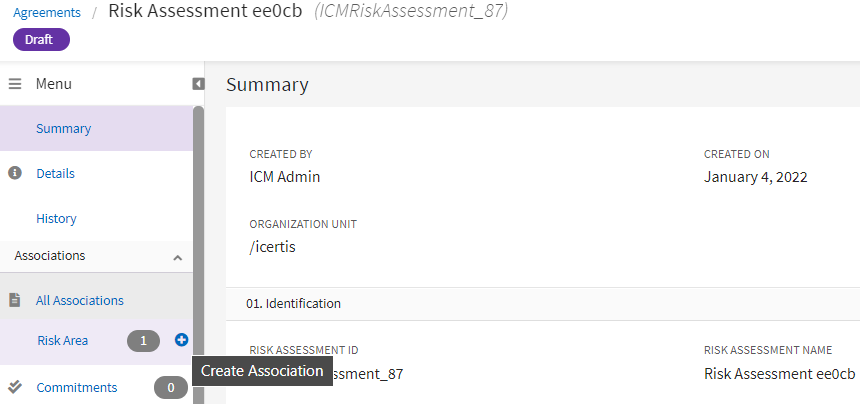Go to the Agreements breadcrumb link
Screen dimensions: 860x404
(47, 12)
